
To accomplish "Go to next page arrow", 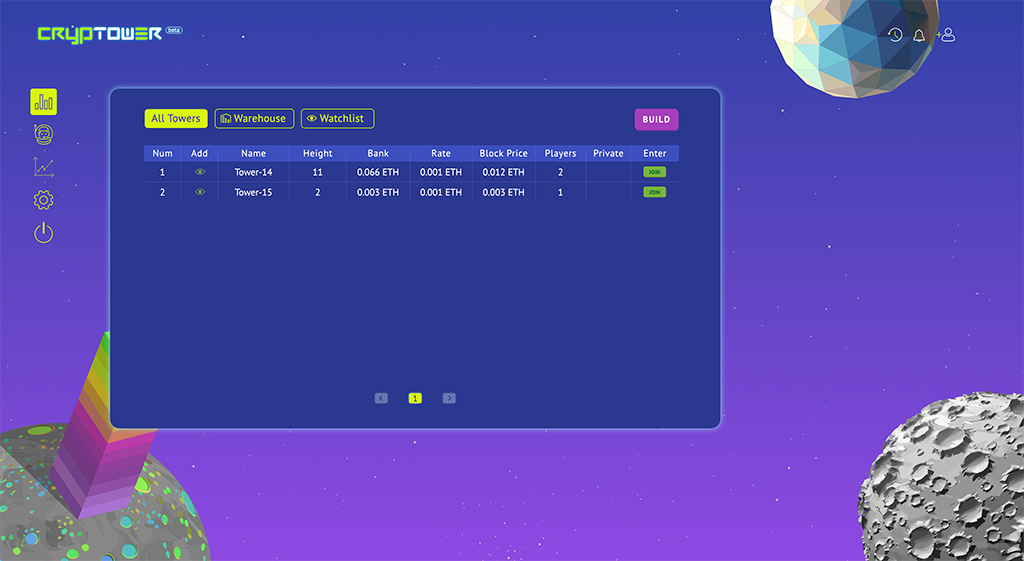I will point(449,398).
